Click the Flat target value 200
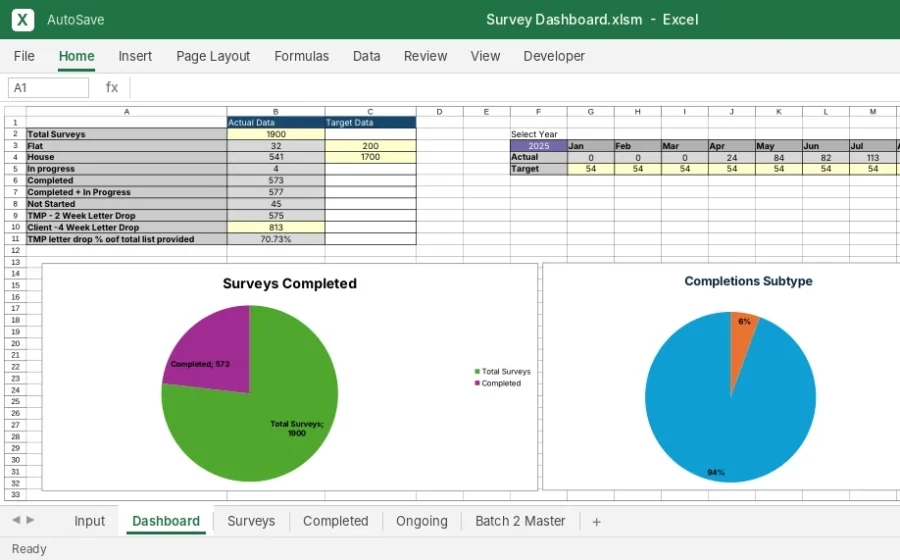Viewport: 900px width, 560px height. tap(370, 146)
